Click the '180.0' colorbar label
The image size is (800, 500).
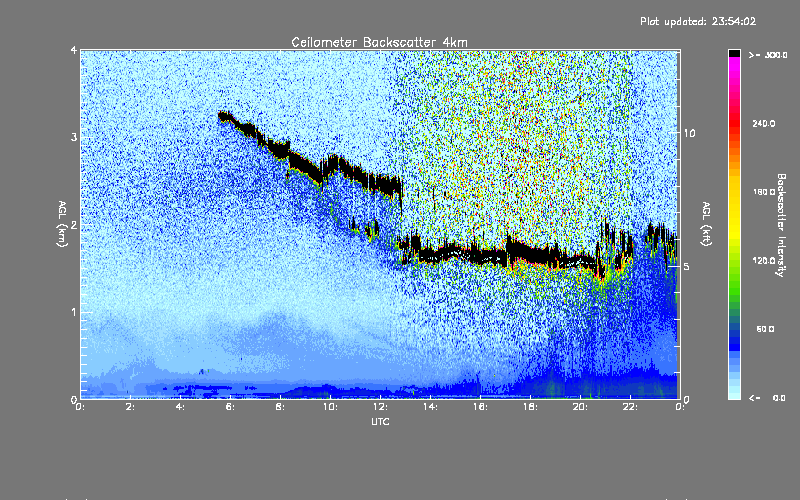pos(764,192)
